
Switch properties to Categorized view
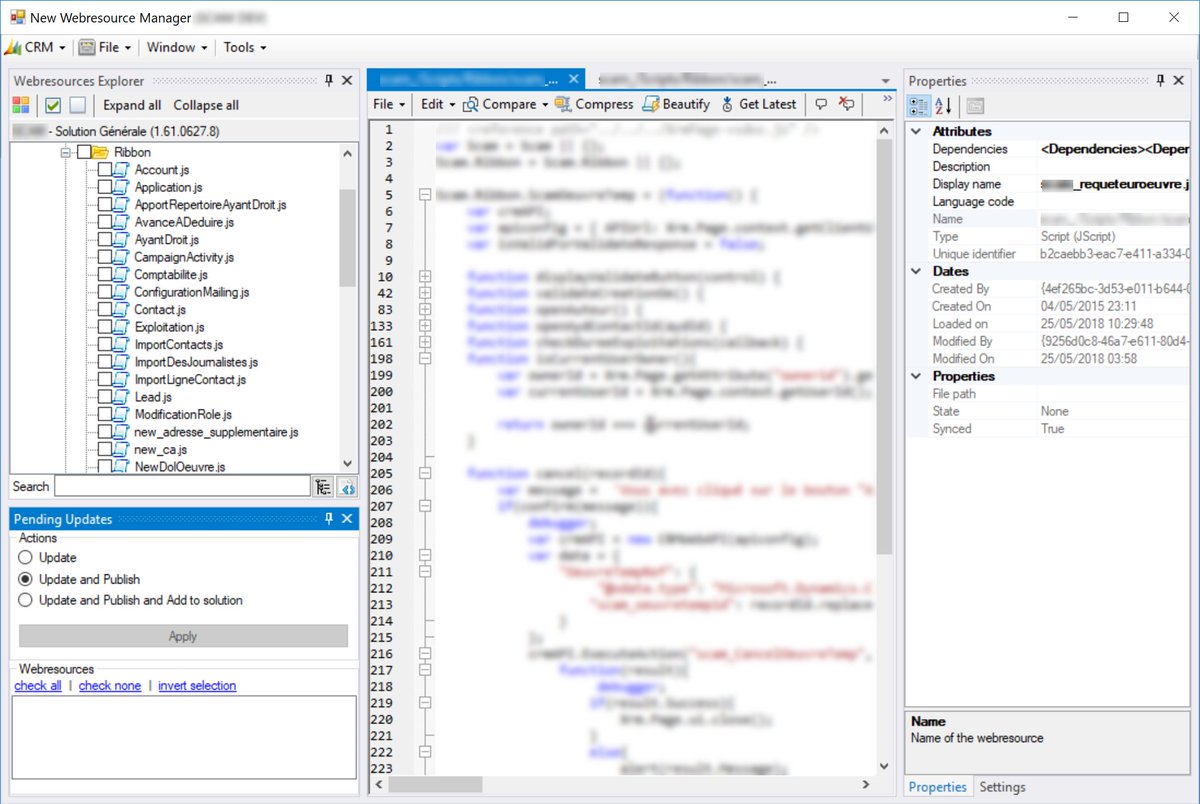point(918,106)
